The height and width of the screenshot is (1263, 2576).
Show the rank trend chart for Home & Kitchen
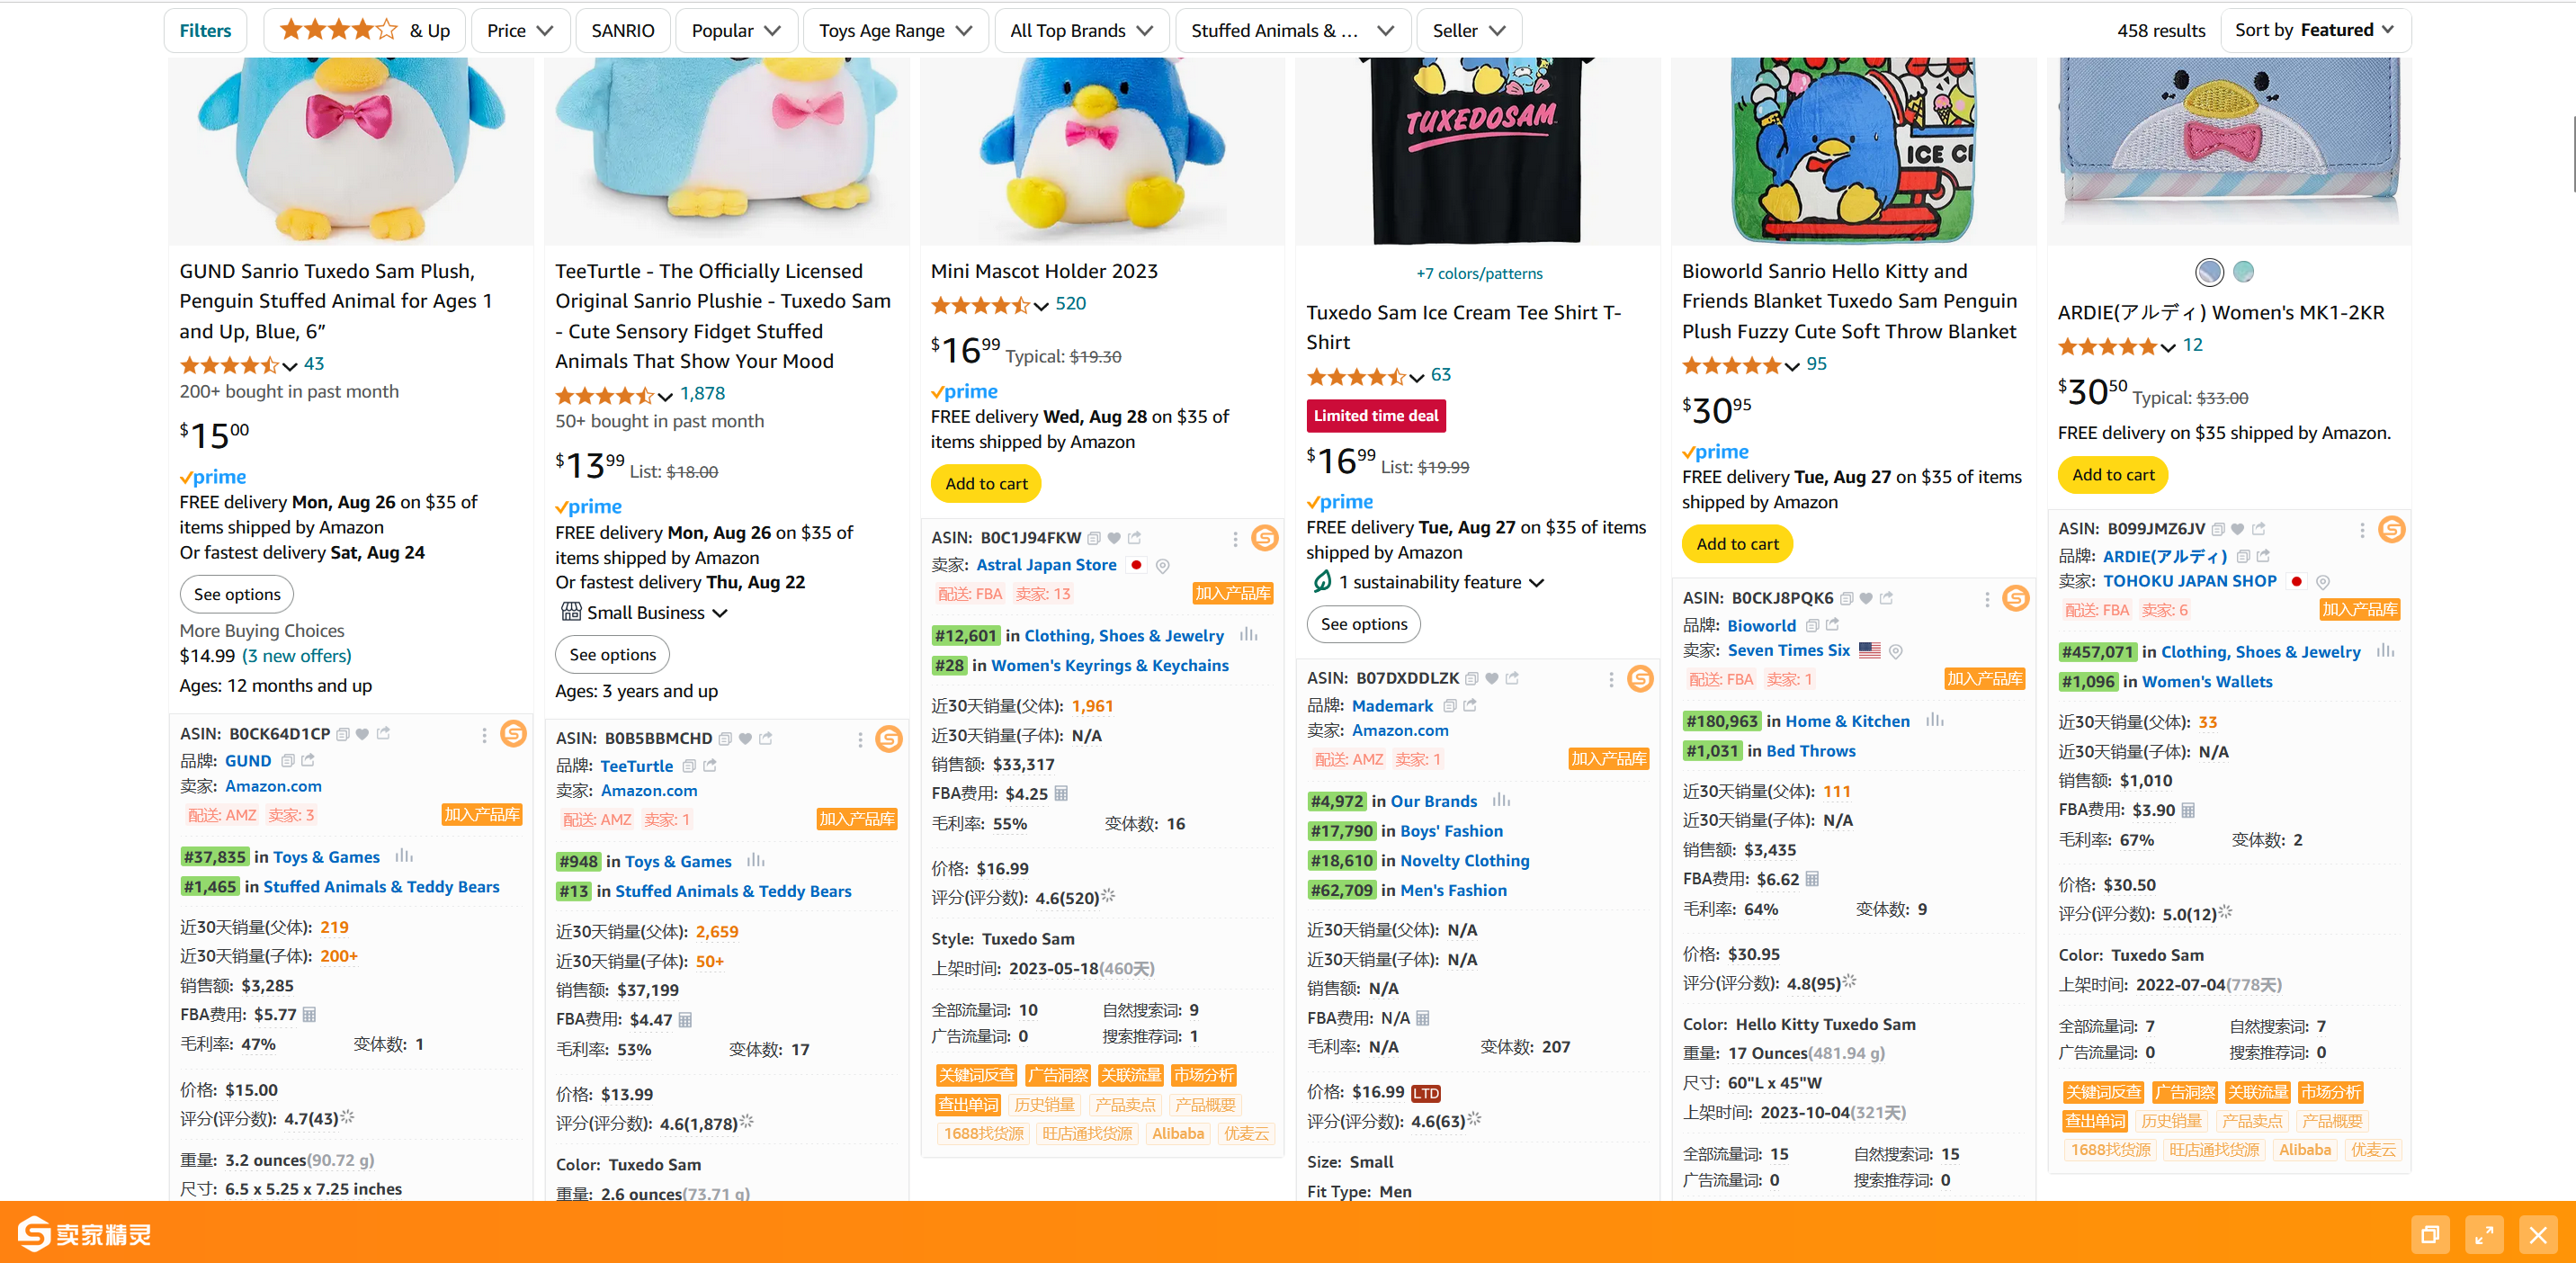tap(1934, 720)
